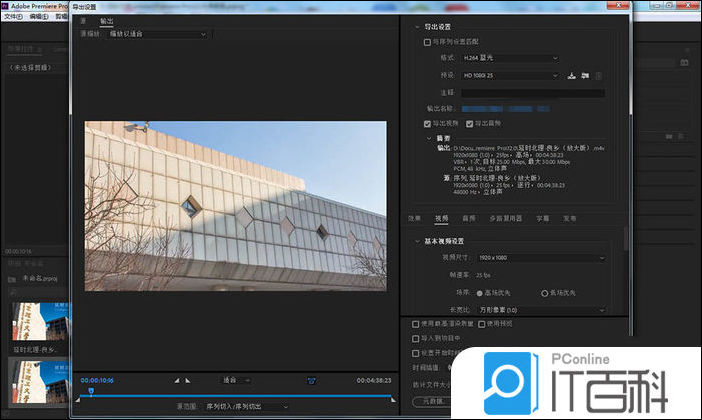Select the lower field first radio button
702x420 pixels.
545,292
